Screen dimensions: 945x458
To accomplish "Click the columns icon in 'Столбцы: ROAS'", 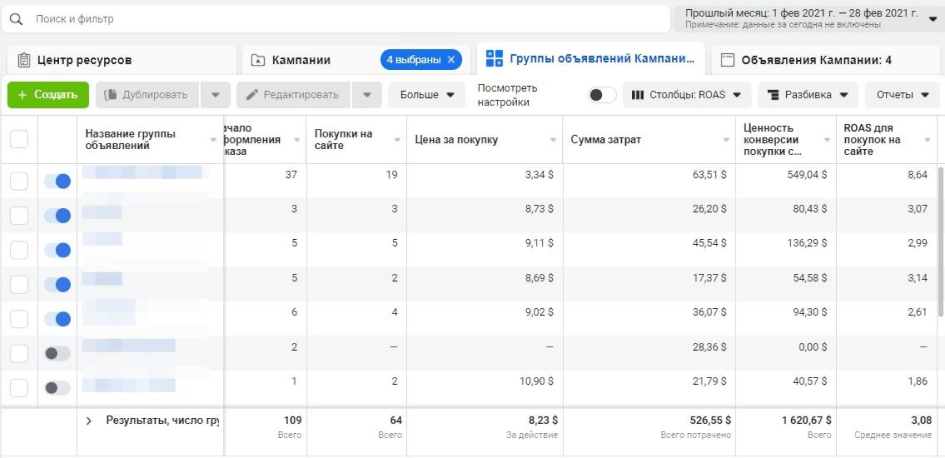I will [636, 95].
